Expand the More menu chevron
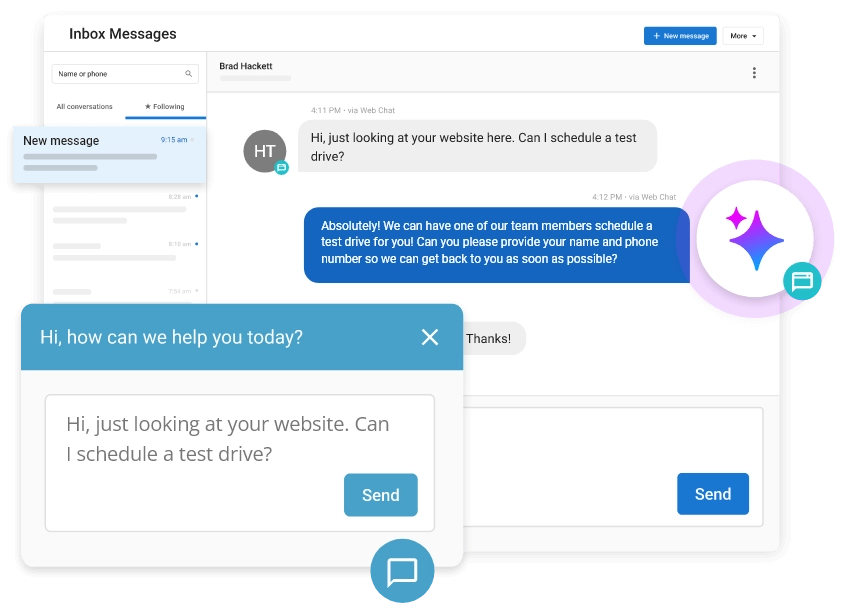The width and height of the screenshot is (848, 603). pyautogui.click(x=753, y=35)
